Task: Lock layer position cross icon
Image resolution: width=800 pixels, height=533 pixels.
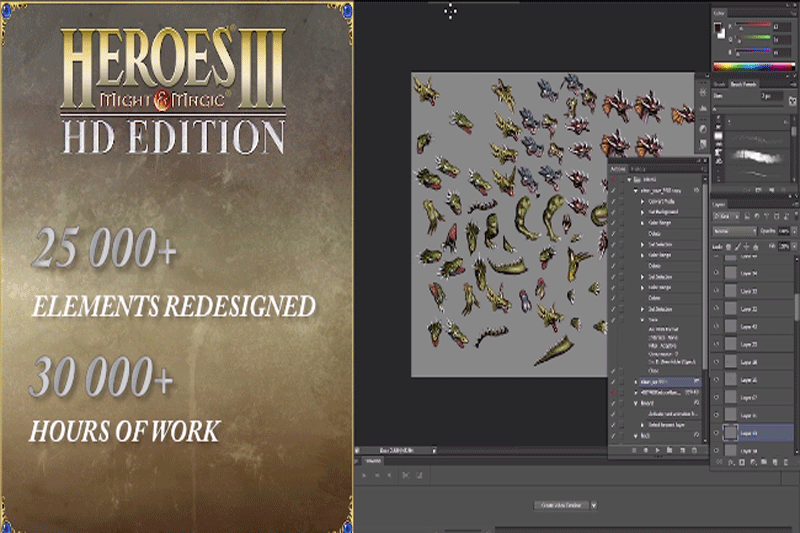Action: [x=746, y=247]
